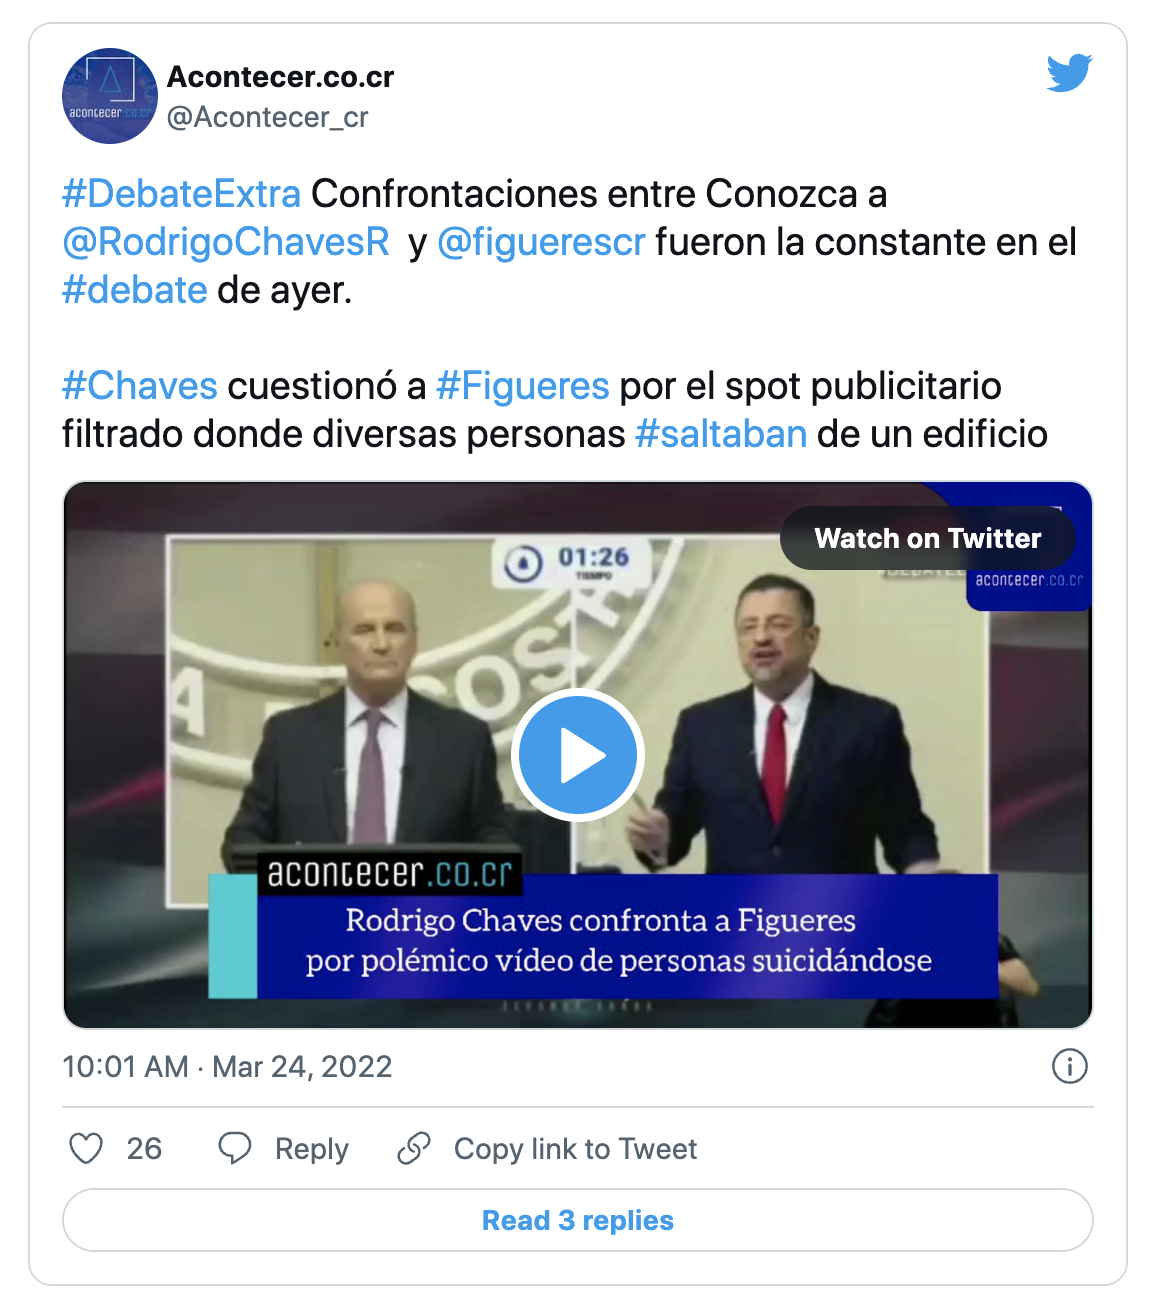Screen dimensions: 1166x1308
Task: Visit the @RodrigoChavesR mention
Action: 226,242
